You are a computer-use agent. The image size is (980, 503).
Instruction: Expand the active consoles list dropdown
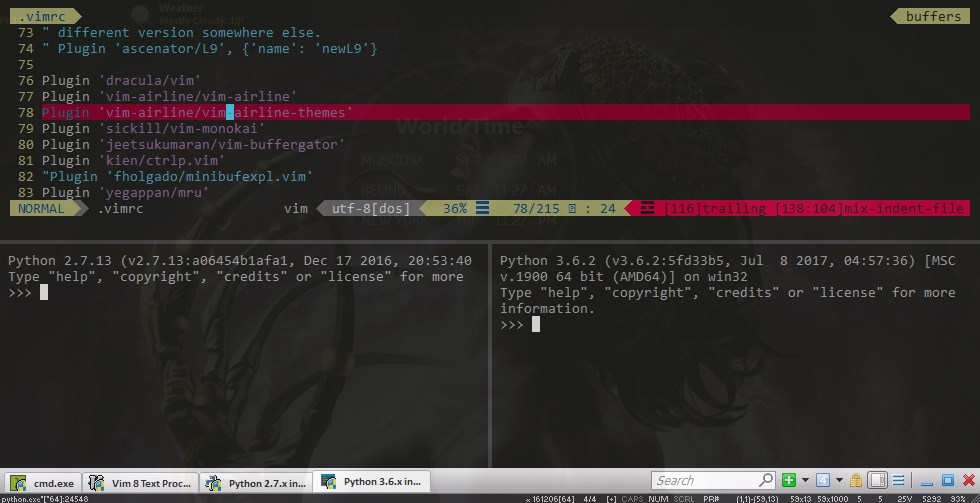pyautogui.click(x=839, y=480)
